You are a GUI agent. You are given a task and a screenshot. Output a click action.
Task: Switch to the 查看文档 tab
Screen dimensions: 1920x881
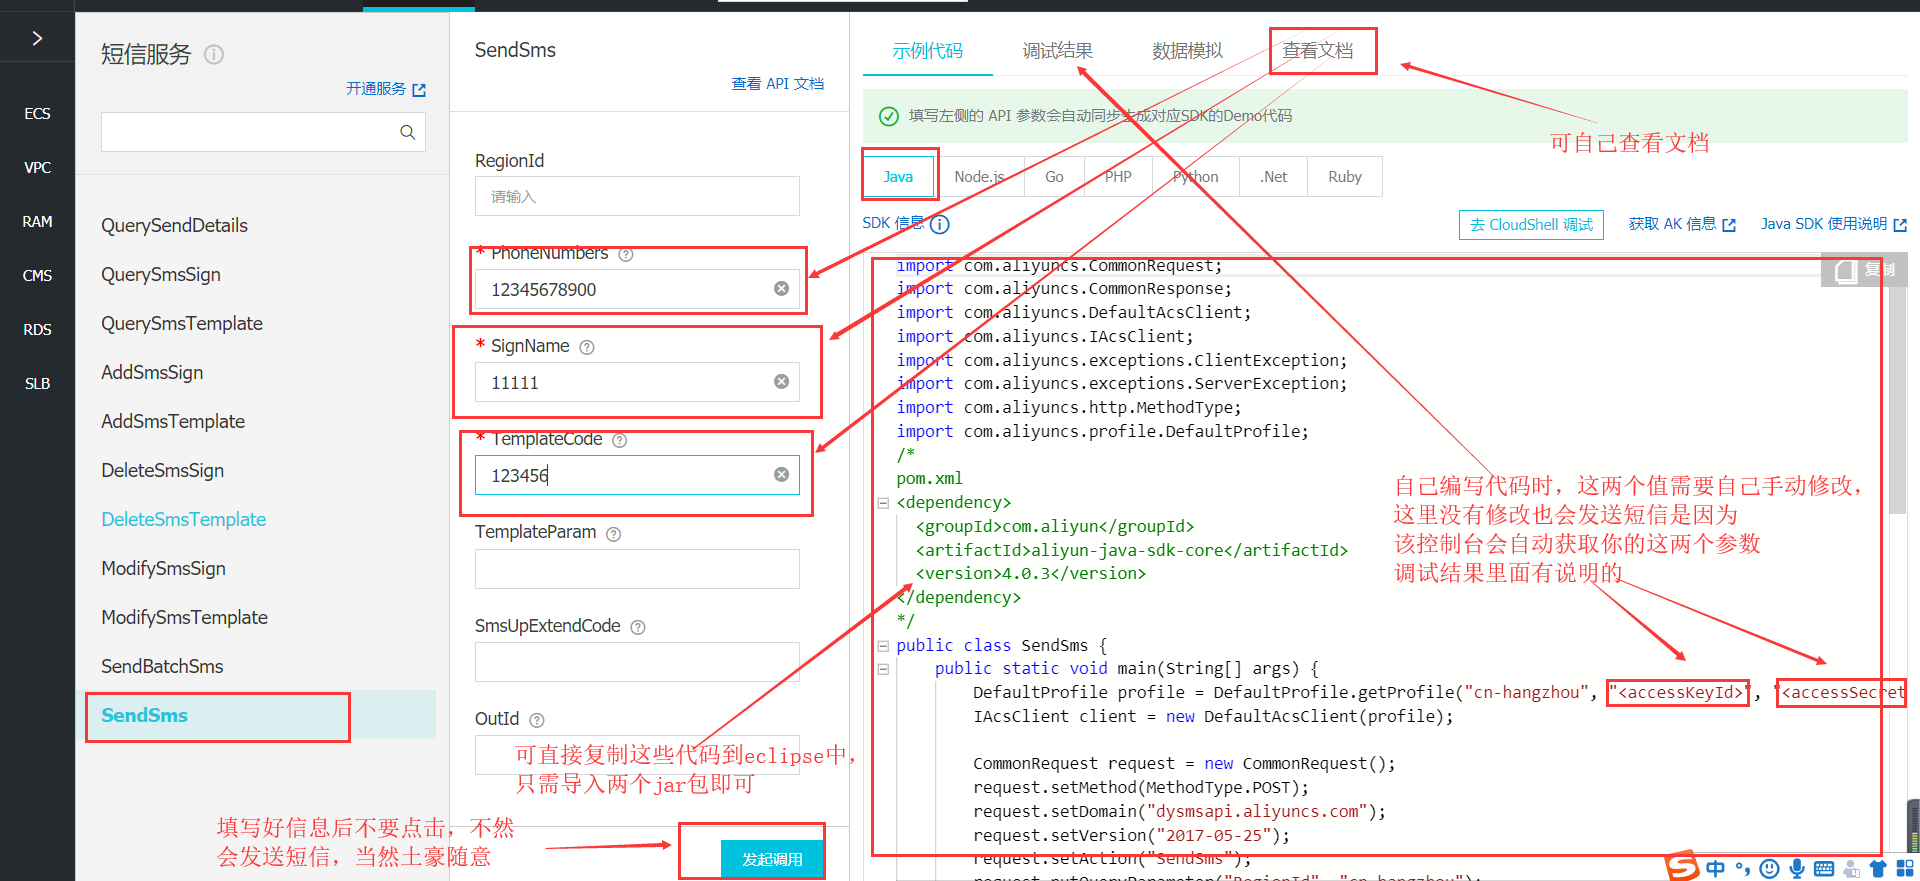point(1318,51)
